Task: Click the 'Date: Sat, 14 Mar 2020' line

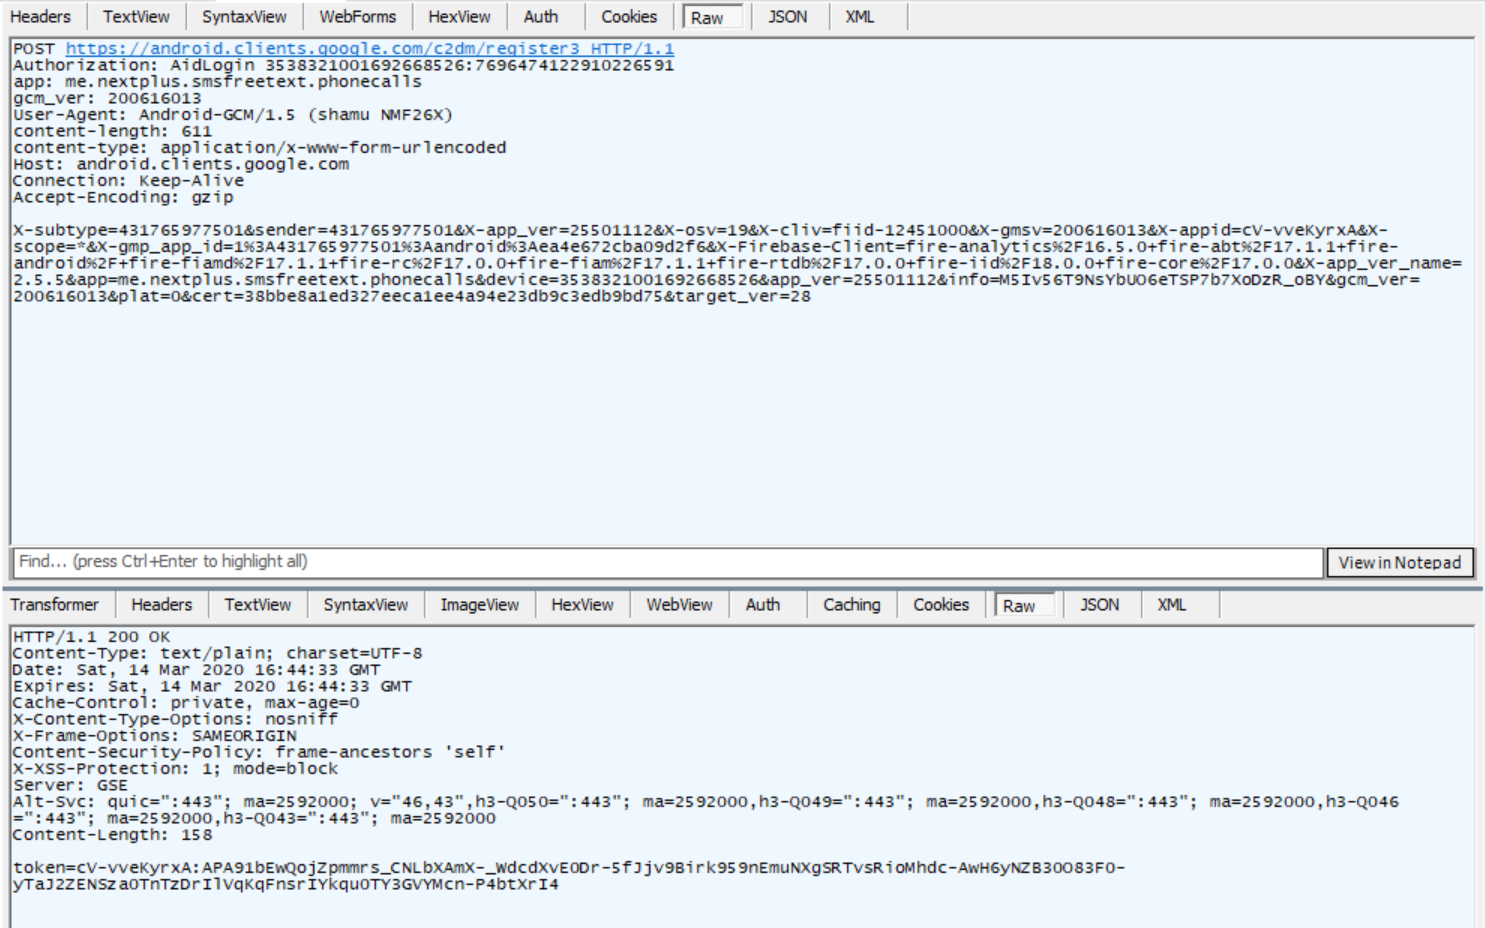Action: point(196,670)
